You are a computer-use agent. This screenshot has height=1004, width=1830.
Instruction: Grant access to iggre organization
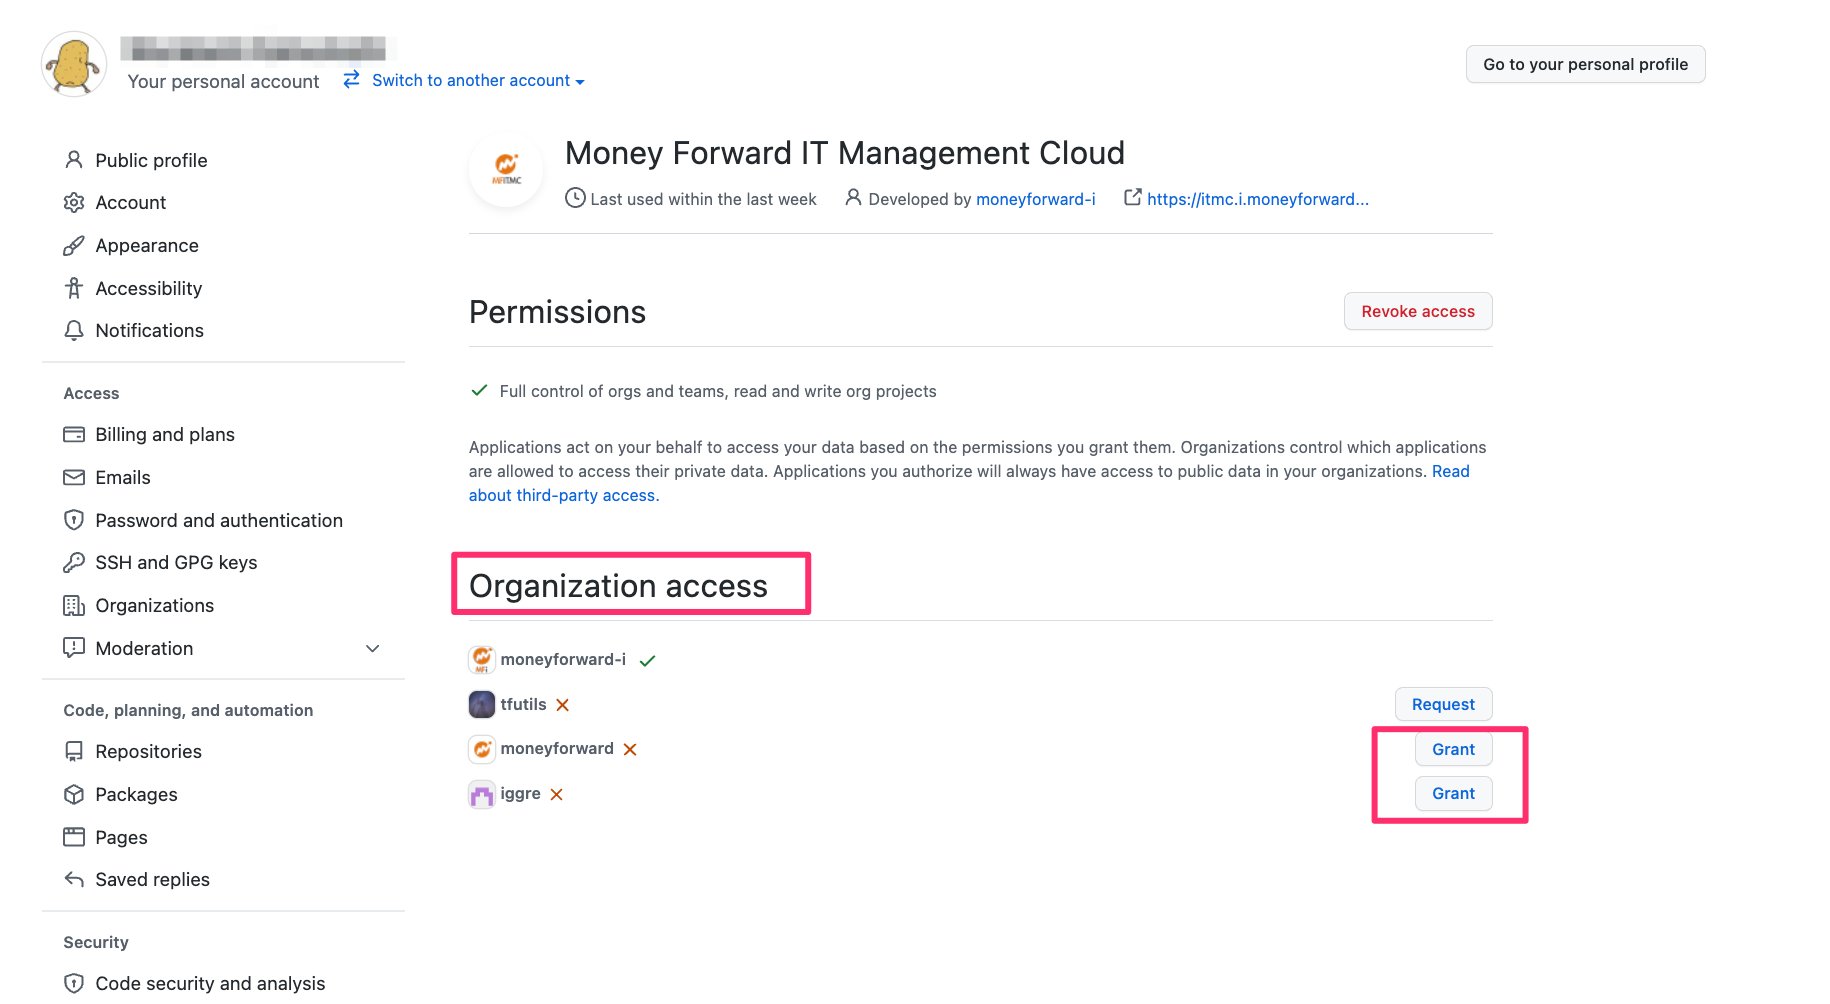point(1453,793)
